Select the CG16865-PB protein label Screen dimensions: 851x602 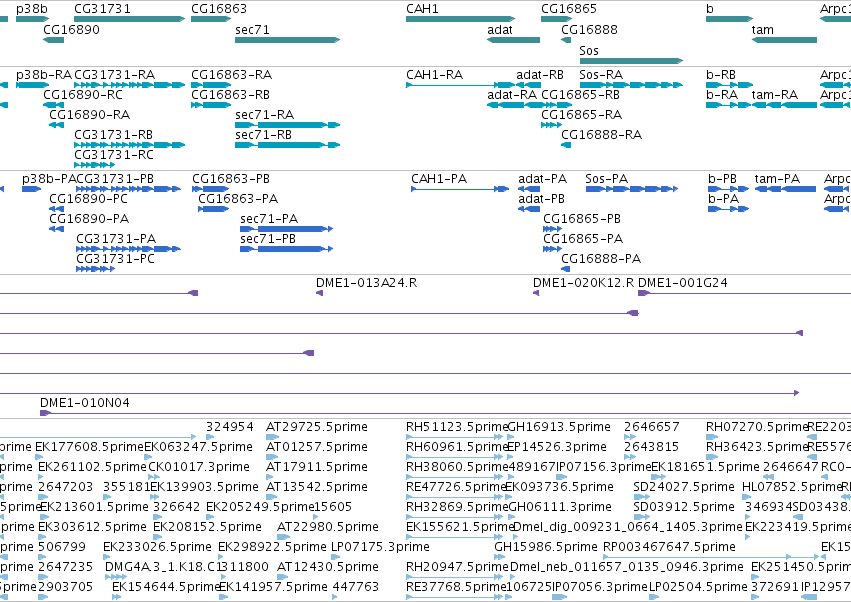pos(582,219)
